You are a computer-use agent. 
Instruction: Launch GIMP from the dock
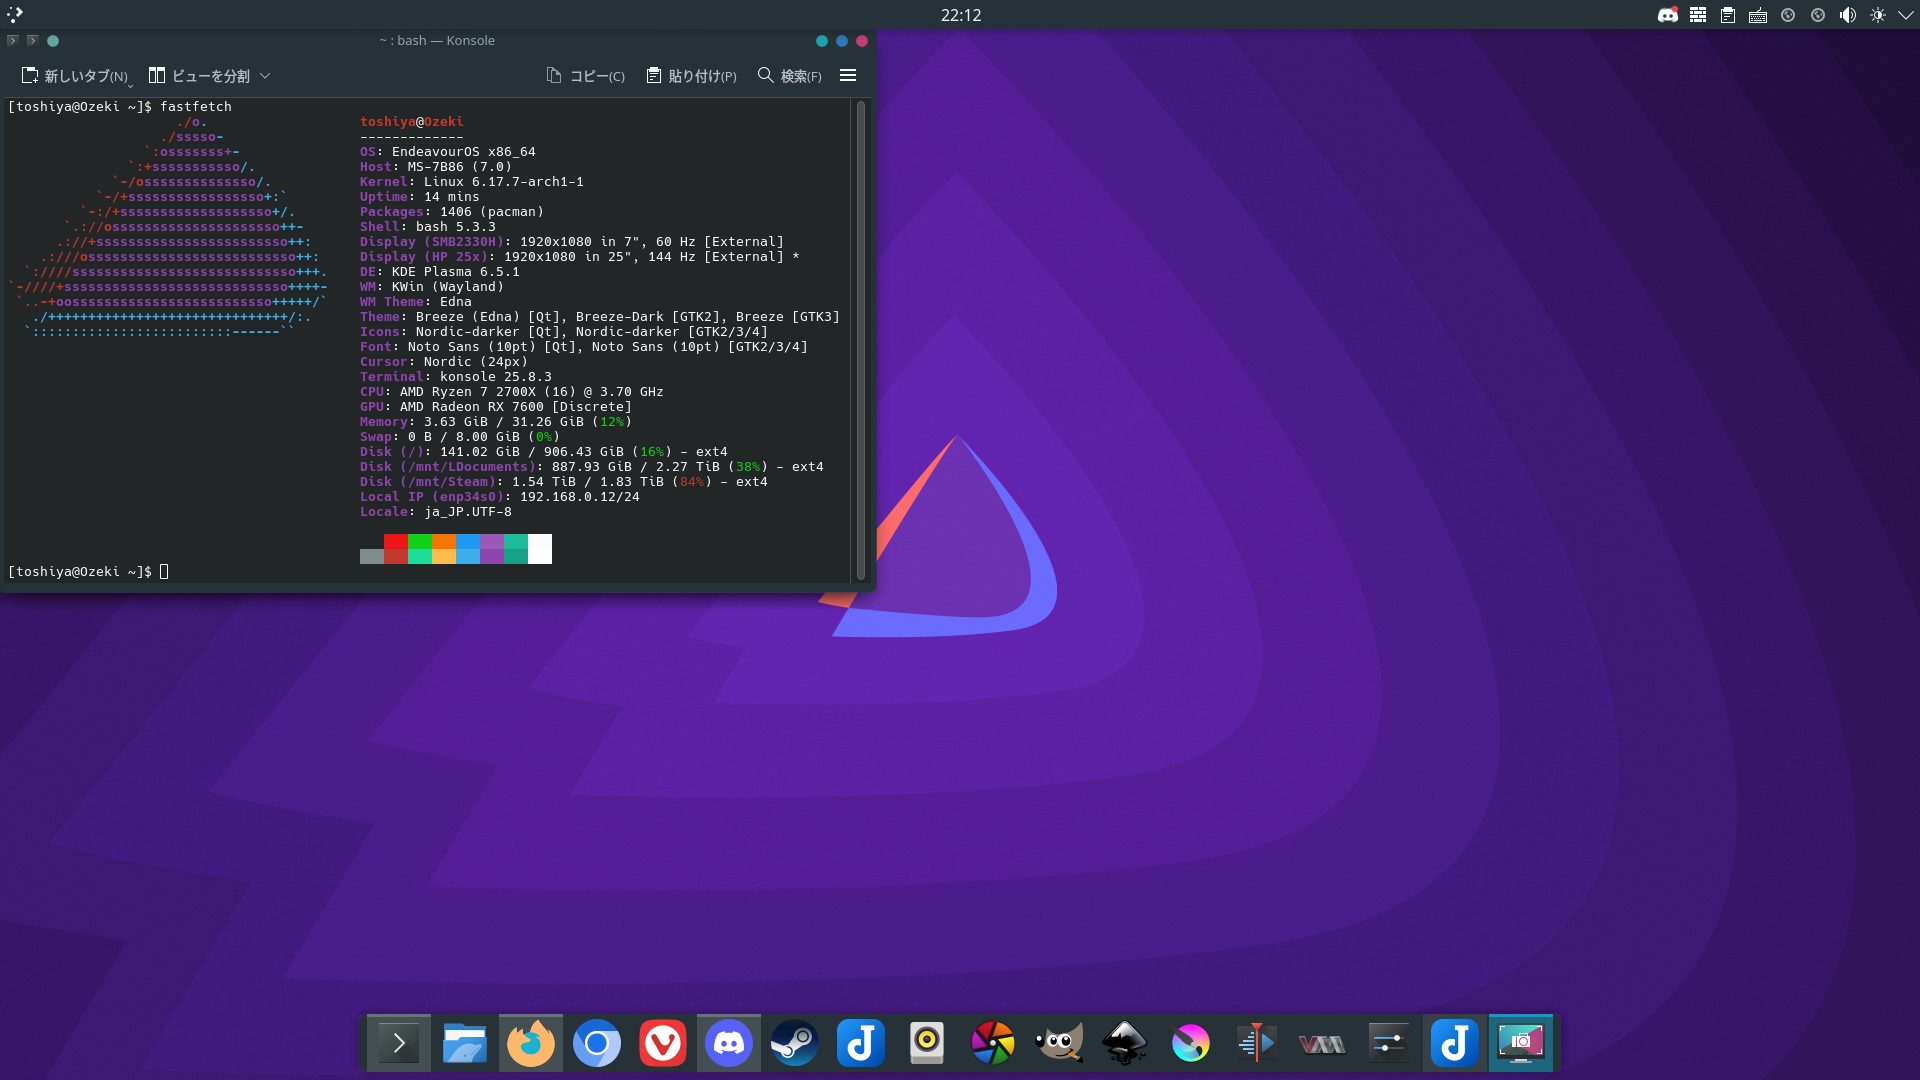pos(1059,1044)
